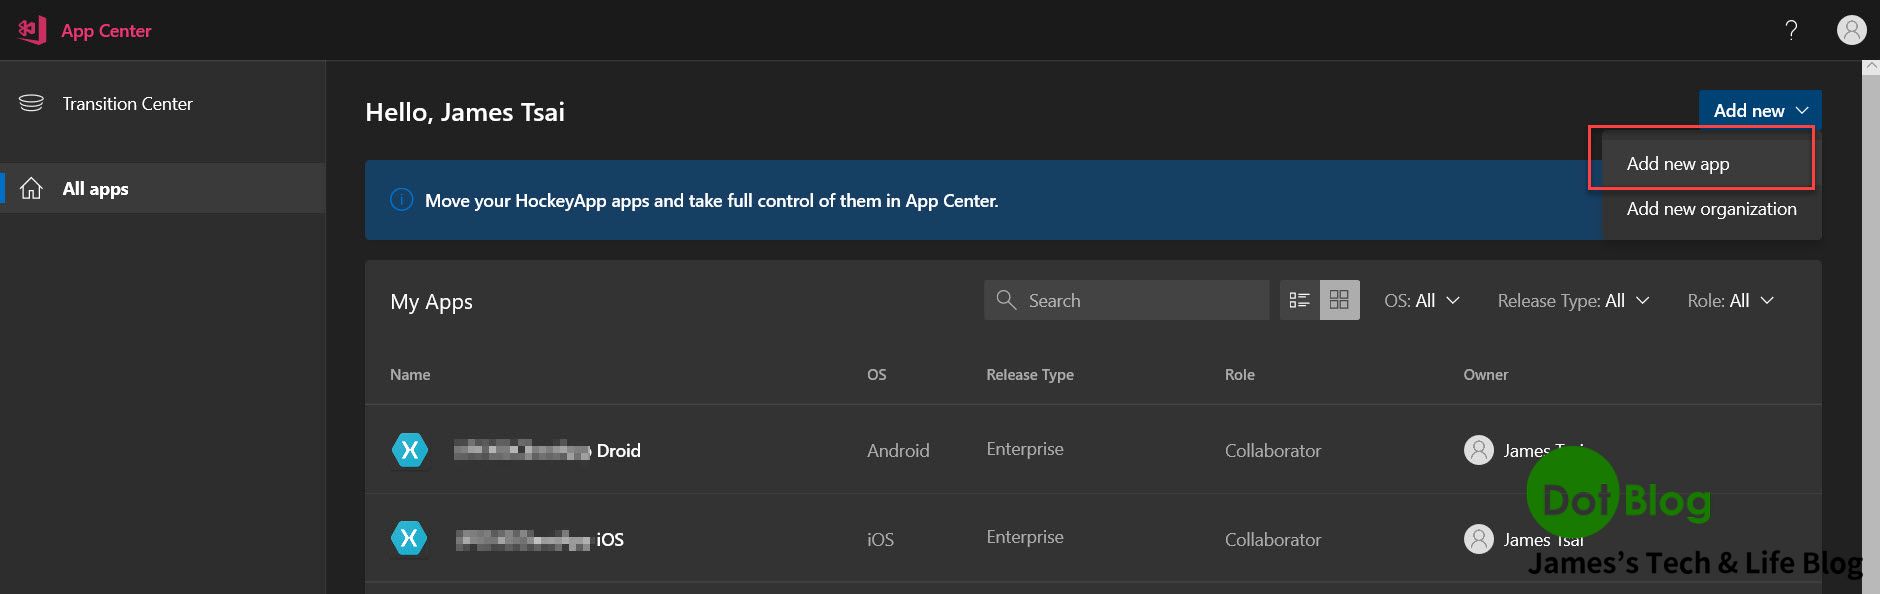Viewport: 1880px width, 594px height.
Task: Switch to grid view layout
Action: [1339, 300]
